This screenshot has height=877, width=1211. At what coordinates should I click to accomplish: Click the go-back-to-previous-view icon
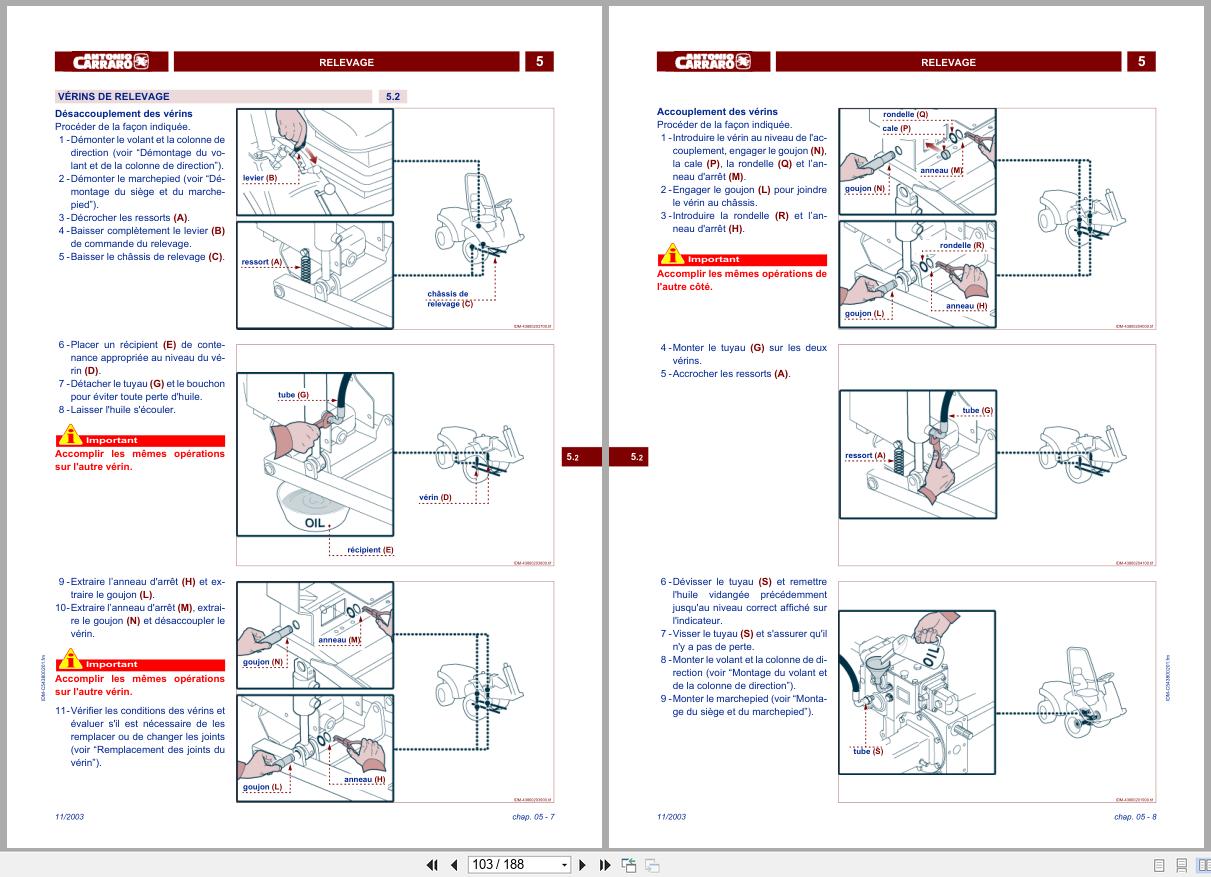[x=629, y=865]
